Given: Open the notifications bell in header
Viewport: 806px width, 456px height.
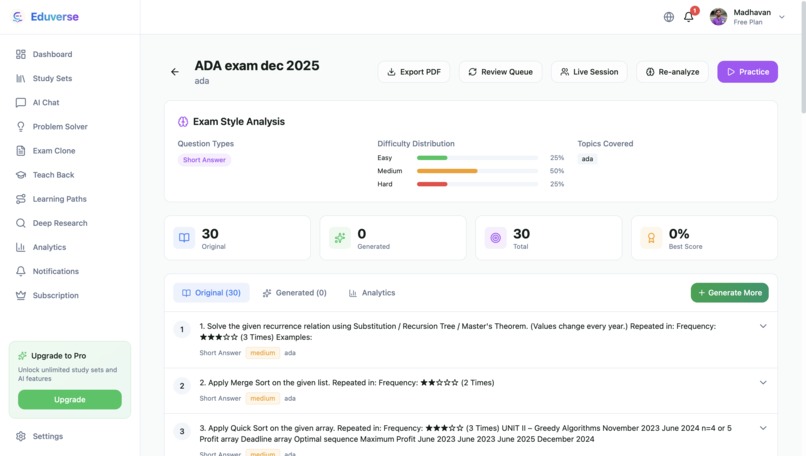Looking at the screenshot, I should pyautogui.click(x=689, y=17).
